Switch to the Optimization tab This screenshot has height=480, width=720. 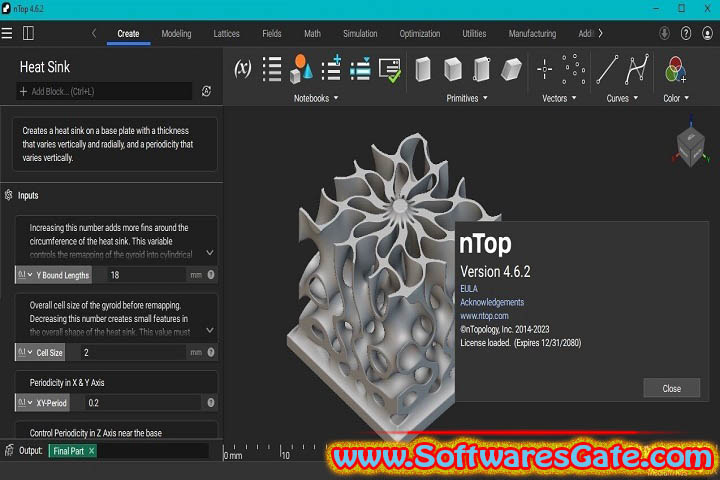[420, 34]
